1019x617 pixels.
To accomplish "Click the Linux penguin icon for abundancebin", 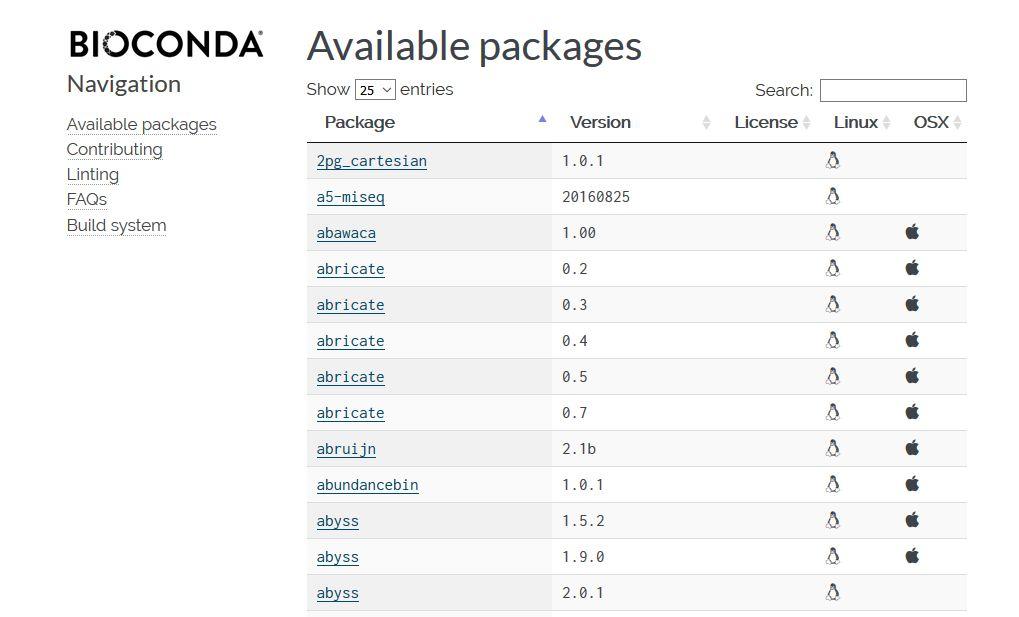I will pos(832,484).
